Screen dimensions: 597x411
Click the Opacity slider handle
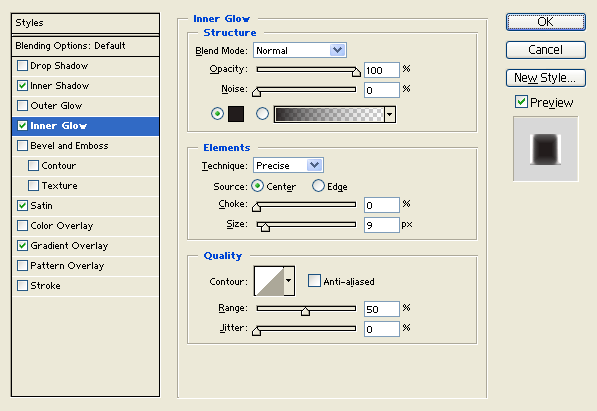coord(356,72)
